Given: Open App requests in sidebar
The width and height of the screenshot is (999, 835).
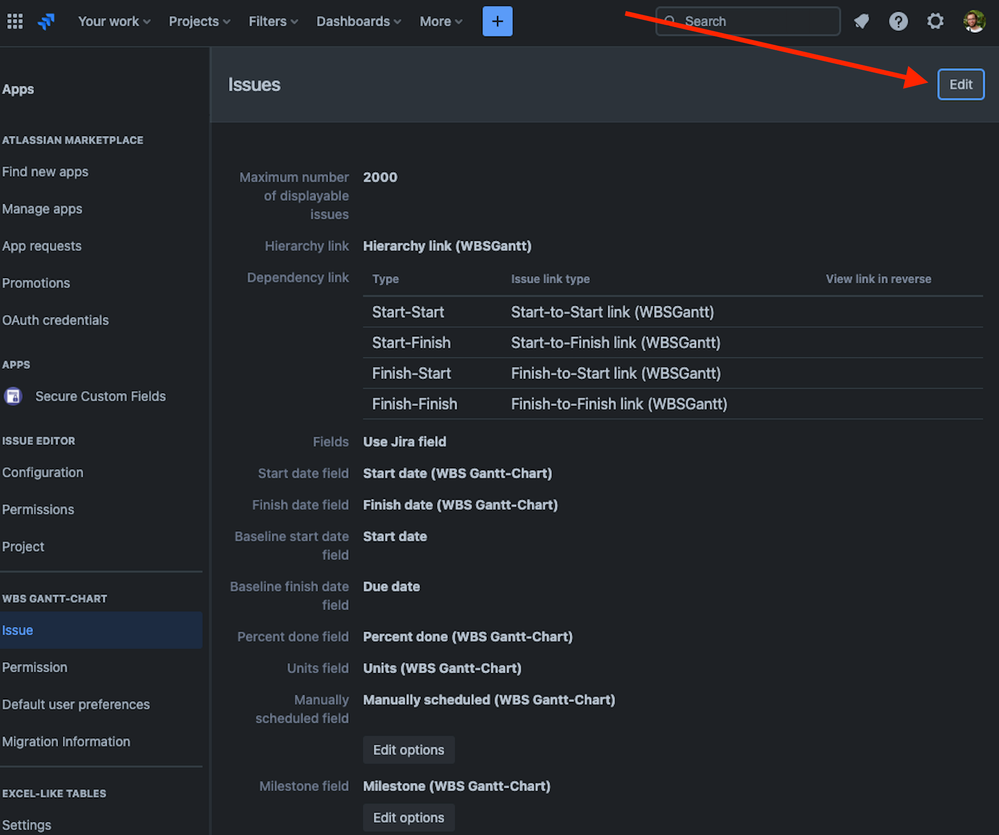Looking at the screenshot, I should [x=41, y=246].
